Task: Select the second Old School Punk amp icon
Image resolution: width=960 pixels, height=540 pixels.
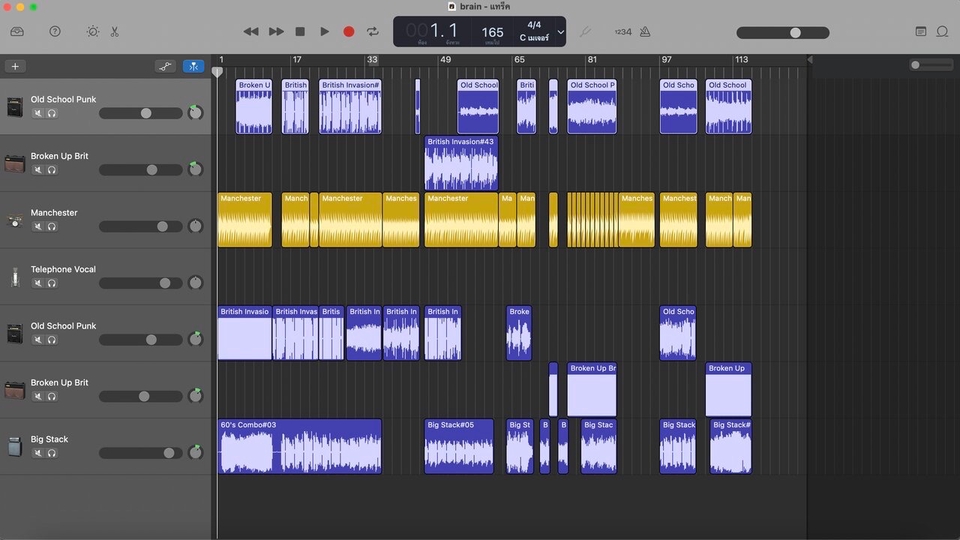Action: click(x=15, y=333)
